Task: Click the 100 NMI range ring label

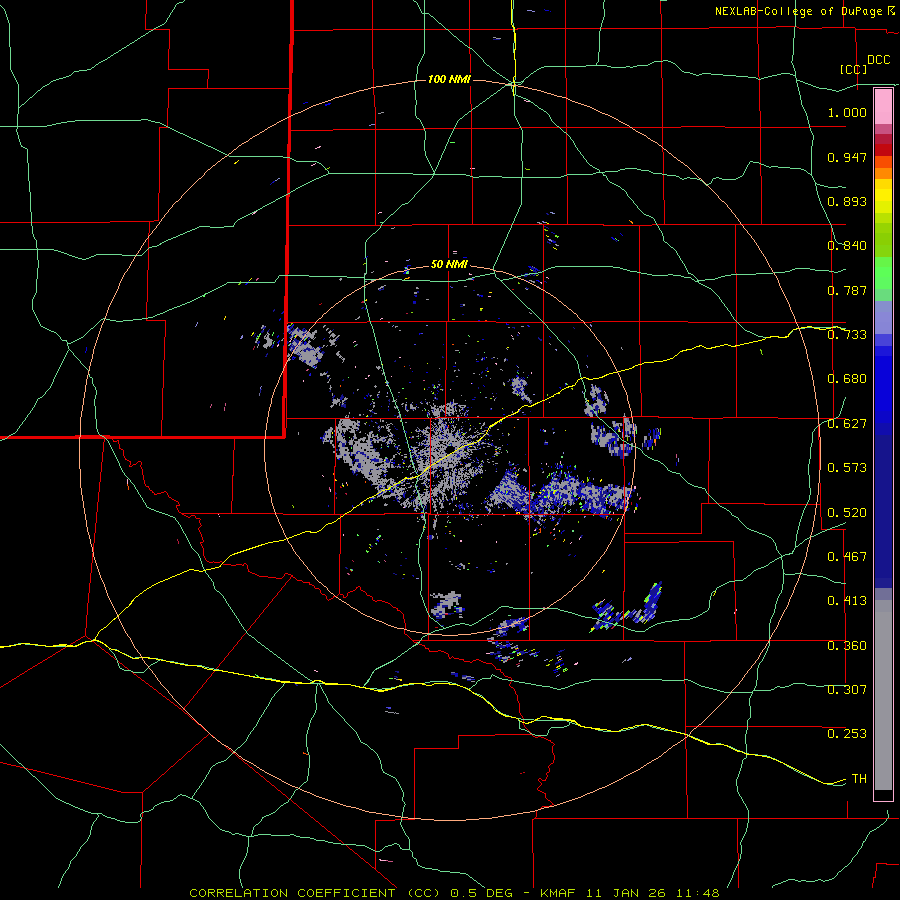Action: [449, 79]
